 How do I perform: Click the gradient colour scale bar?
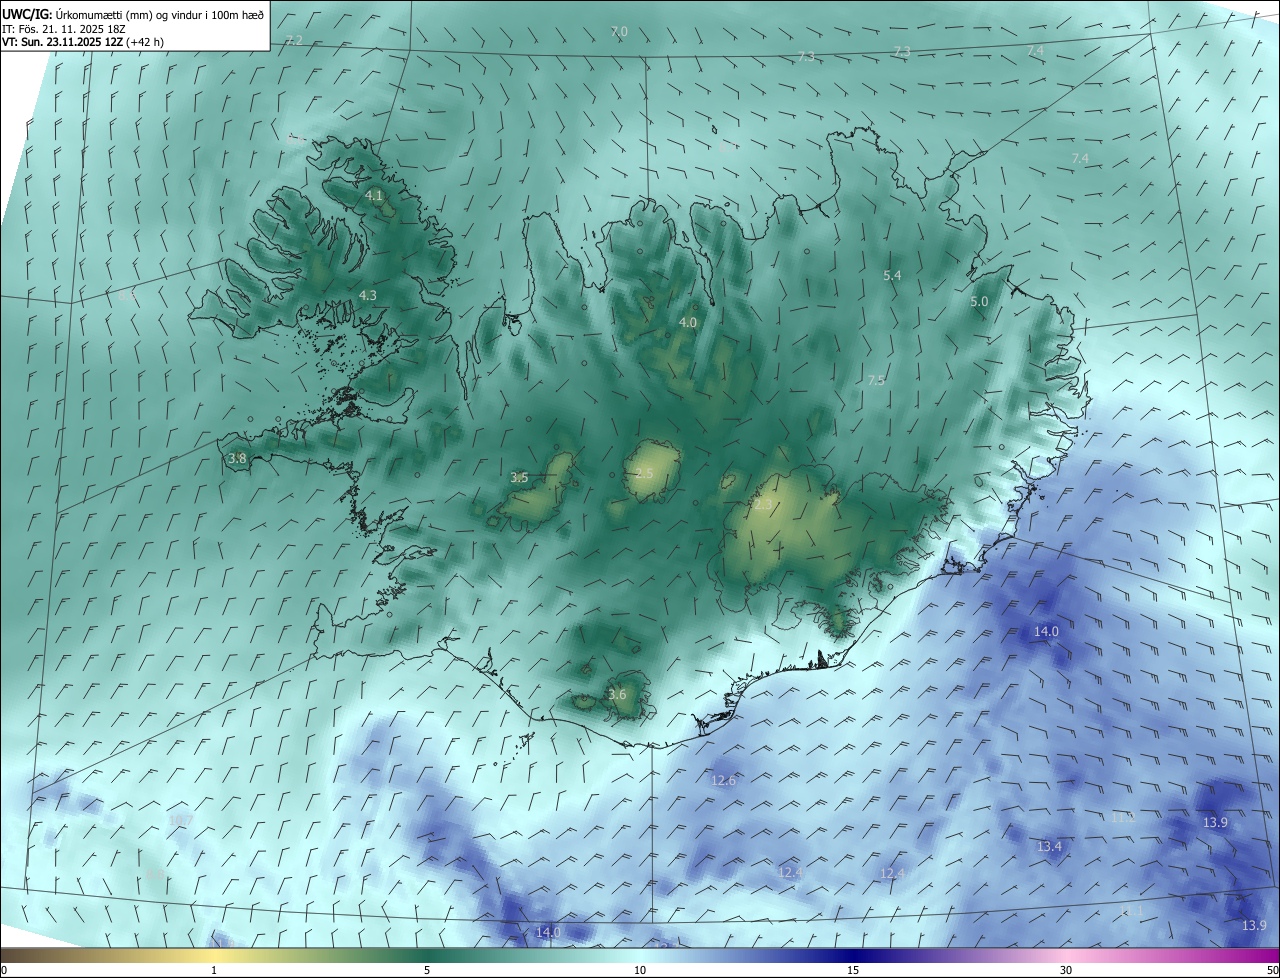640,956
